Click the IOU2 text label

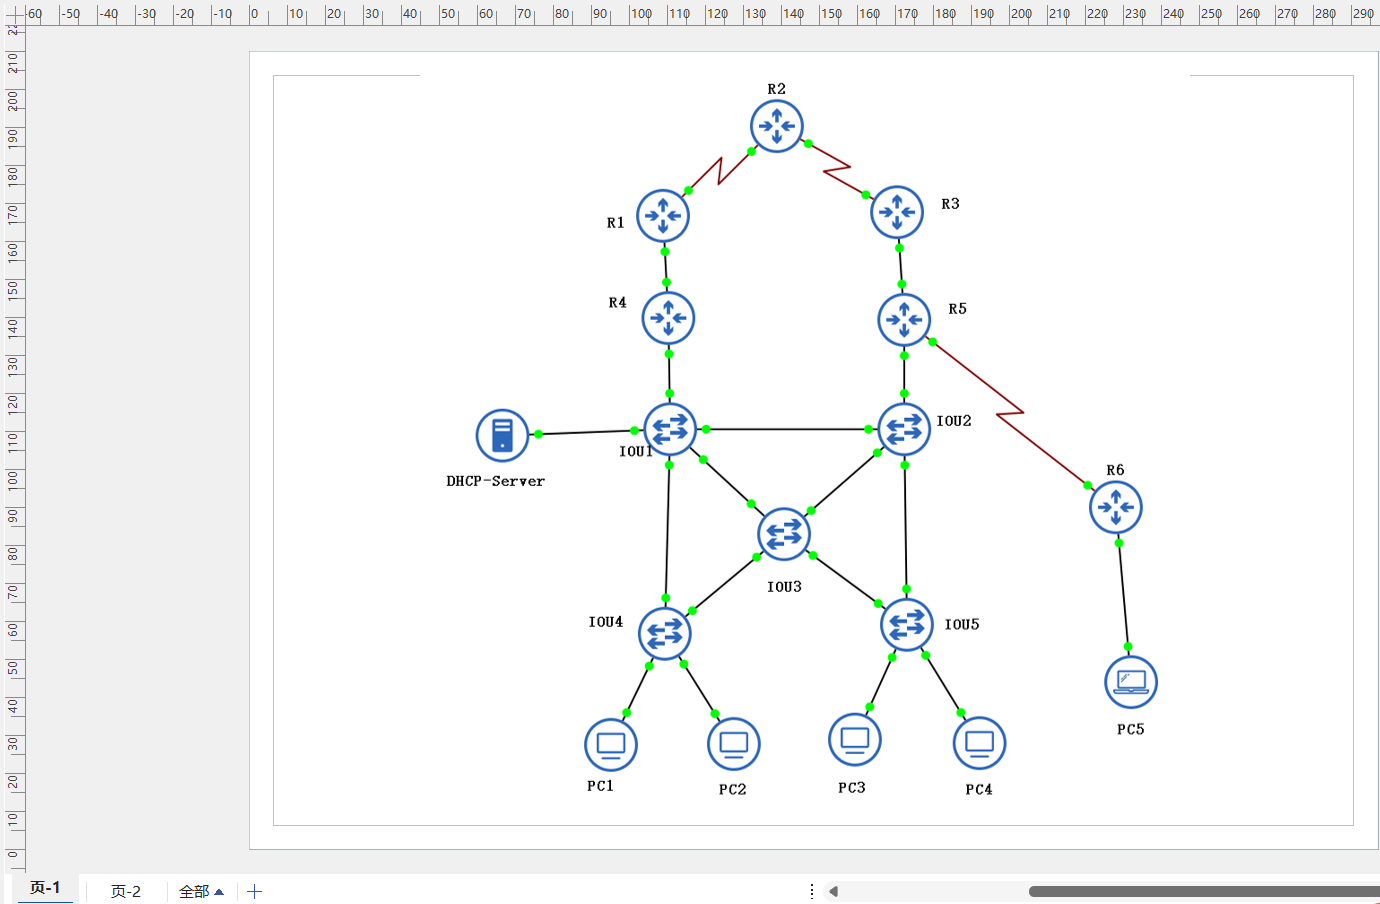coord(954,421)
